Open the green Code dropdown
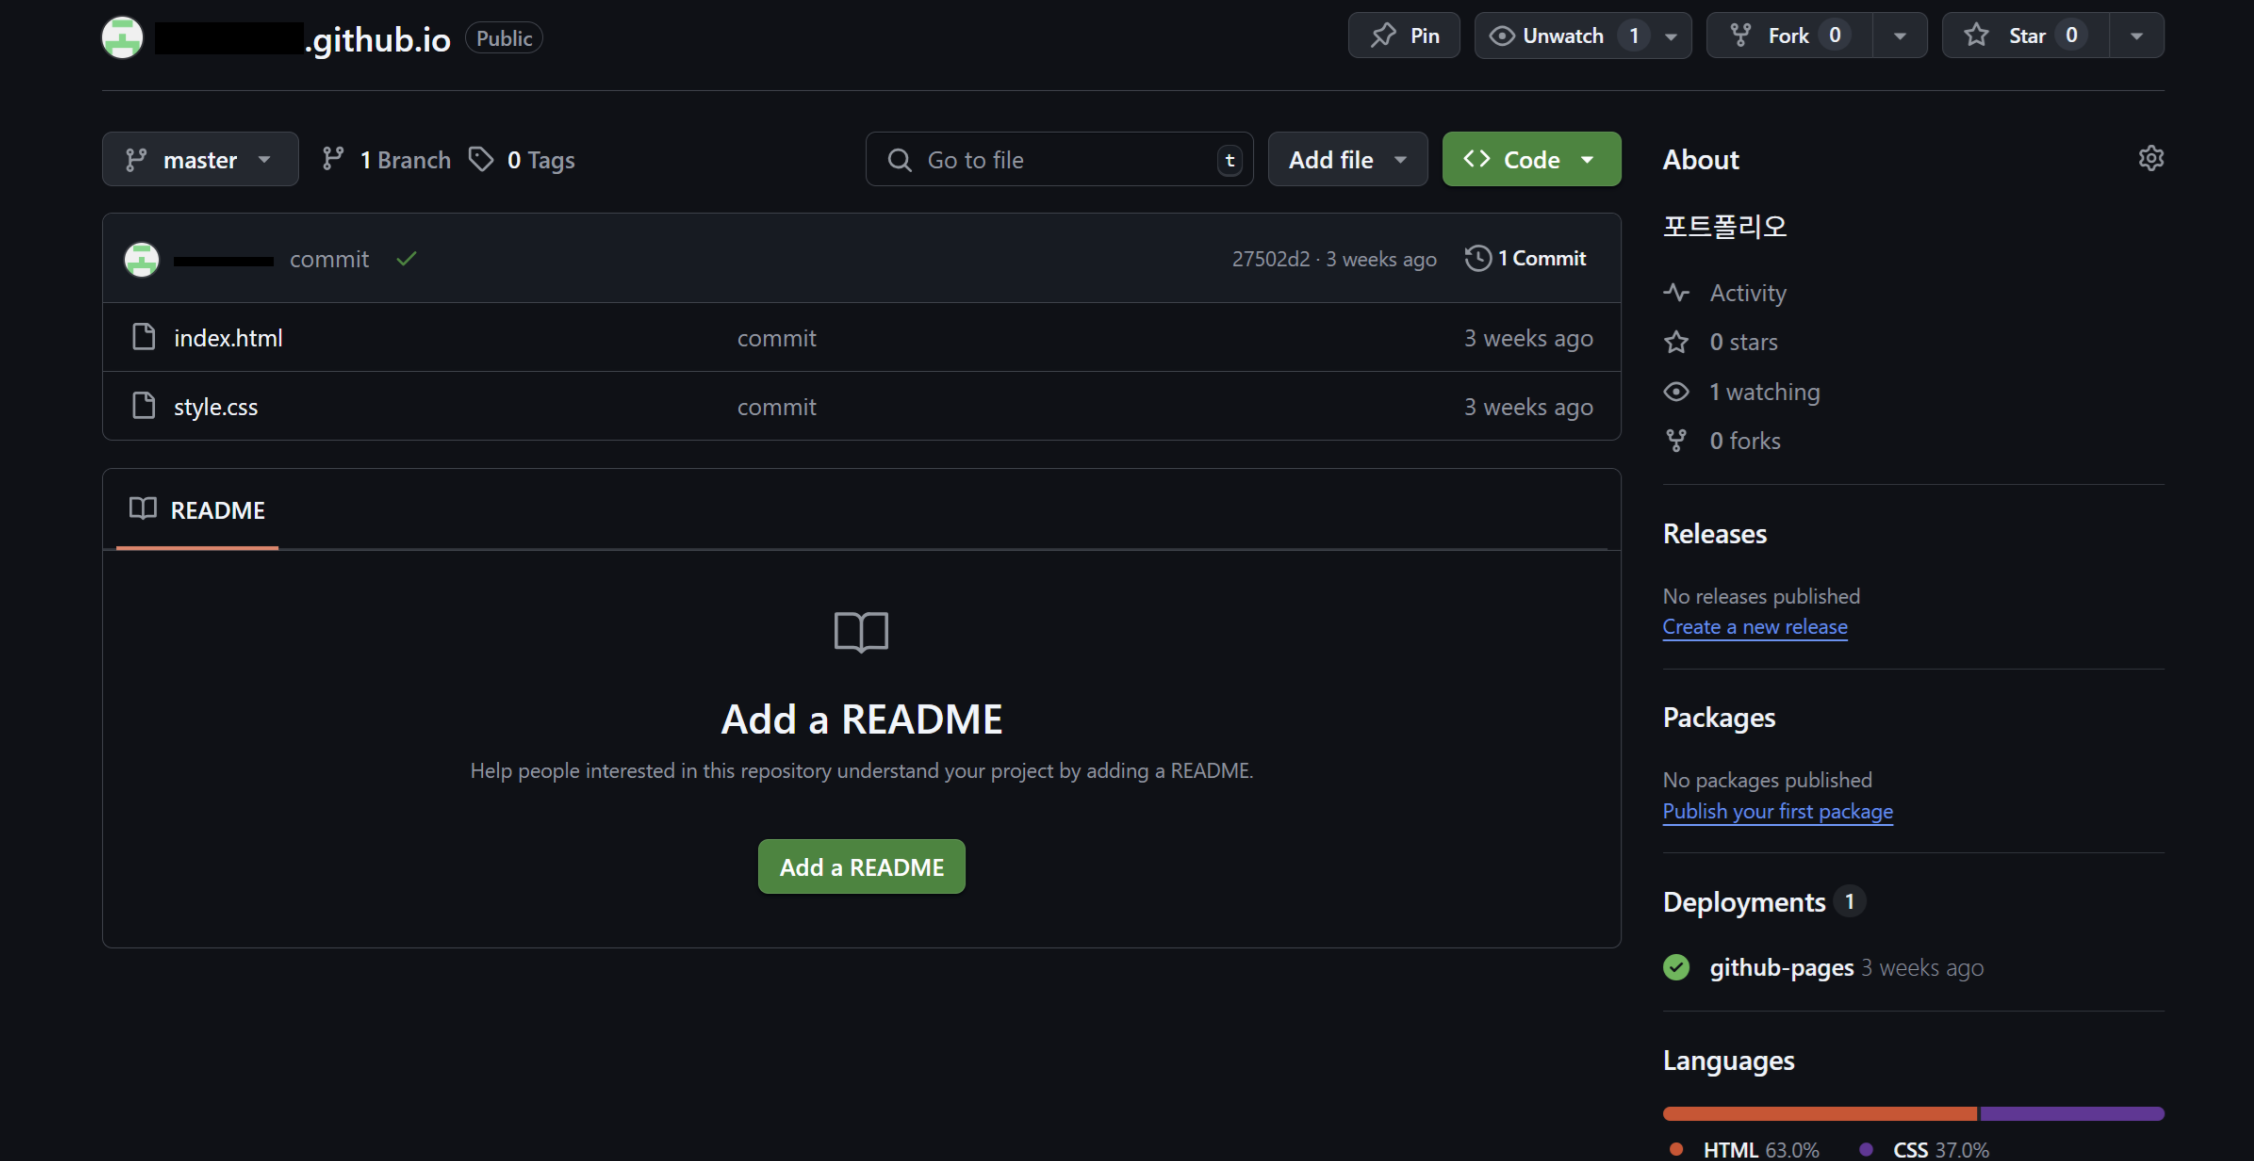2254x1161 pixels. tap(1530, 160)
